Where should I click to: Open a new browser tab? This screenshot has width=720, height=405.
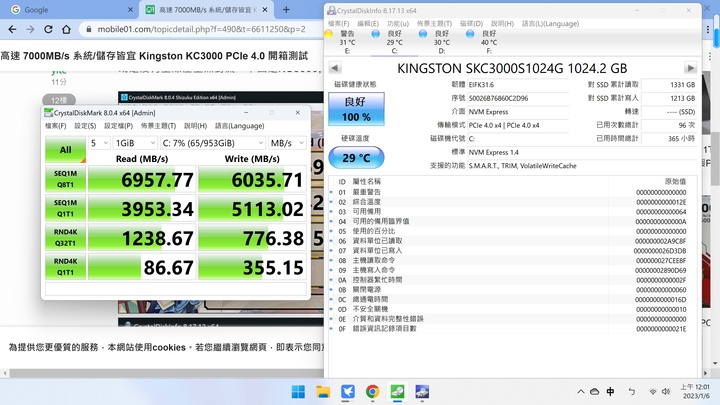286,10
